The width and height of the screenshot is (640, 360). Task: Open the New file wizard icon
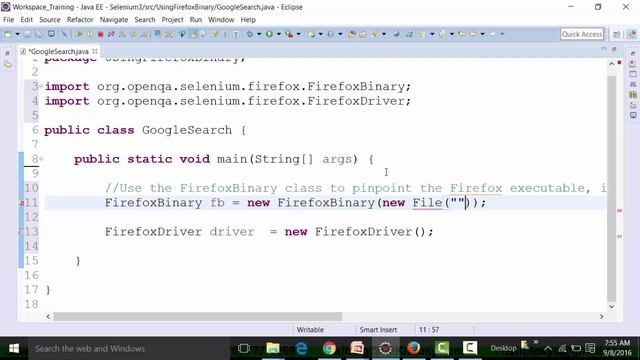click(x=8, y=34)
